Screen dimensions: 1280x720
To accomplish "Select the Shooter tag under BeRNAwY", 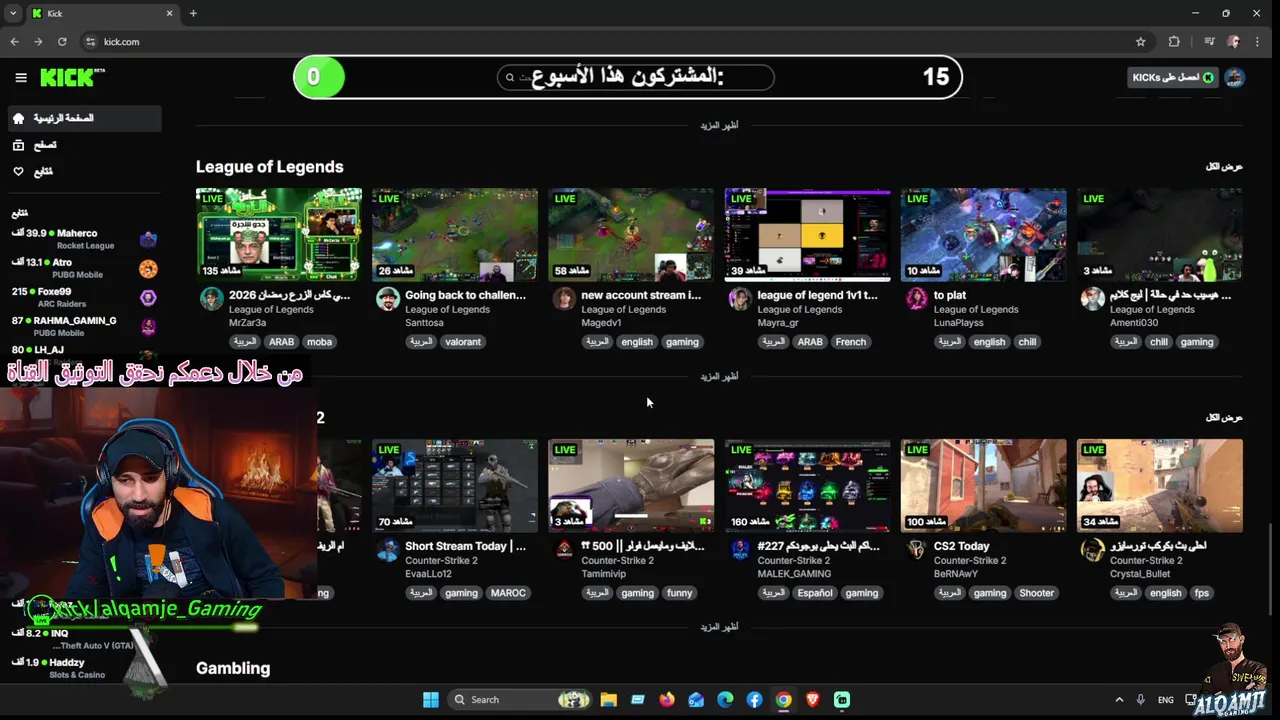I will point(1036,593).
